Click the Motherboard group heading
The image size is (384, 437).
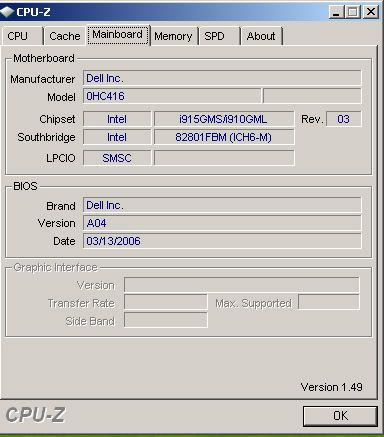44,58
